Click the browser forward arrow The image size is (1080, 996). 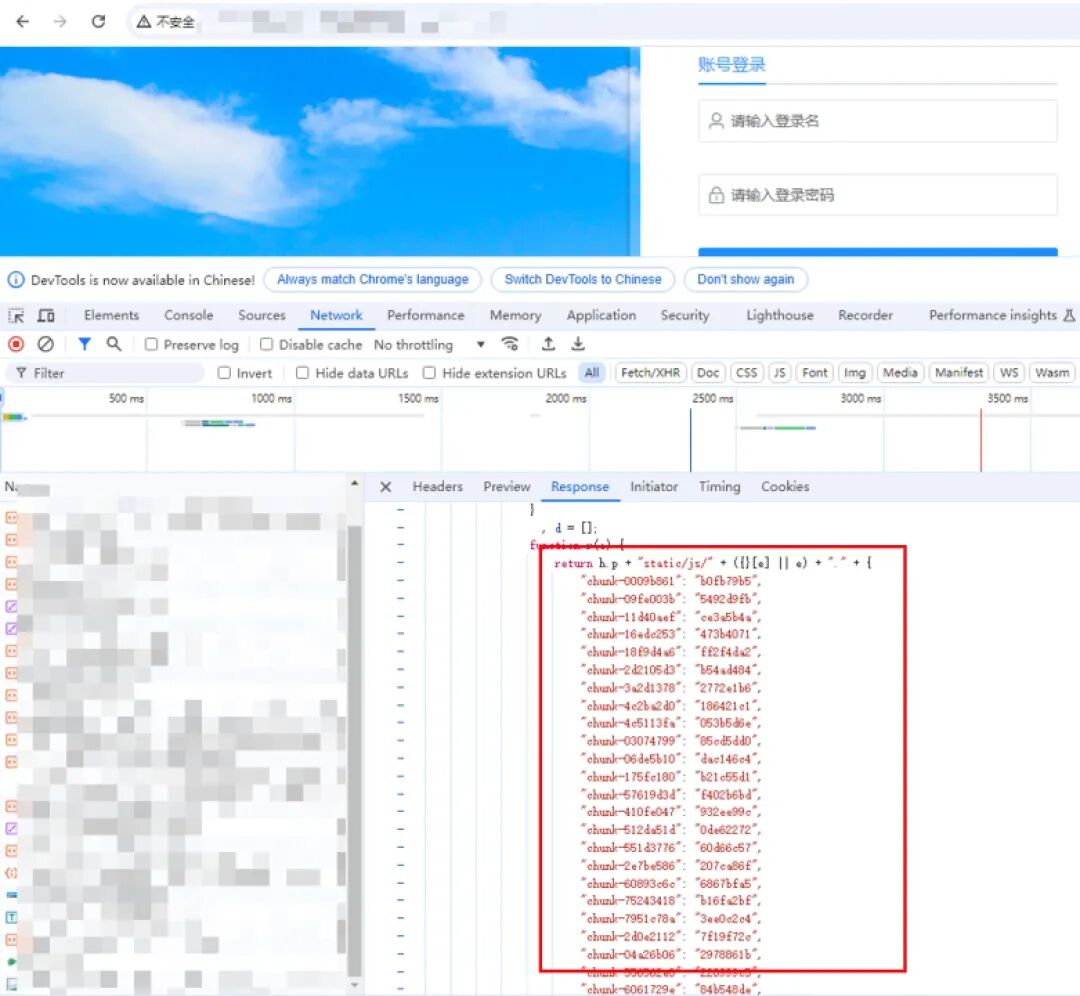(61, 21)
